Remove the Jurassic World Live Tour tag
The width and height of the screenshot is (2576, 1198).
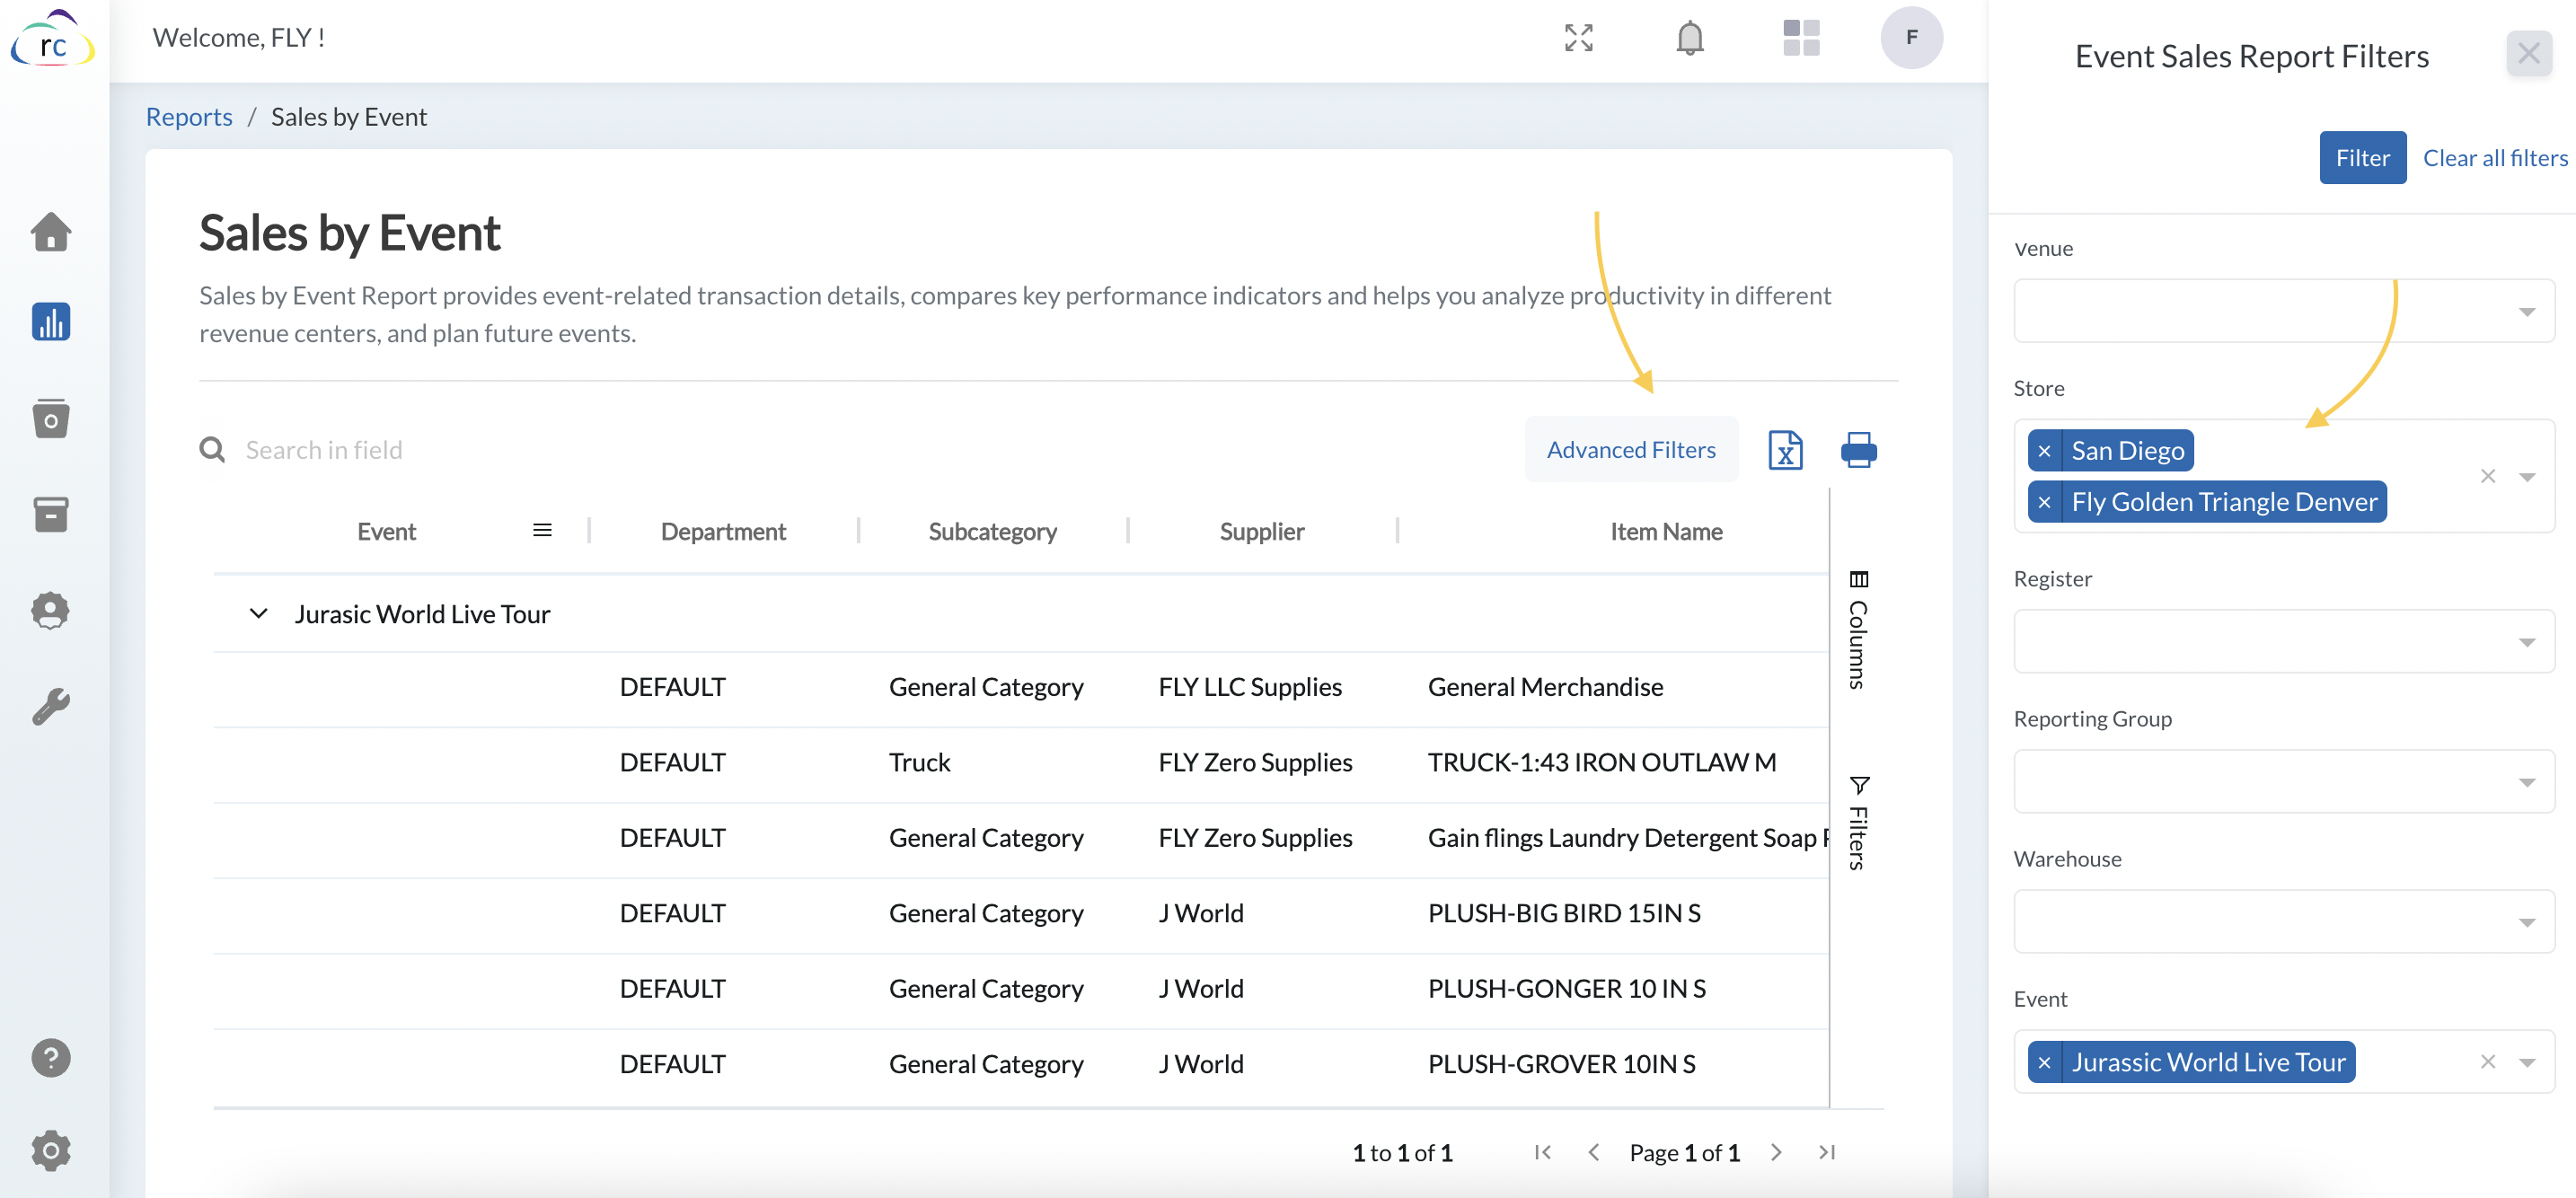click(2044, 1062)
